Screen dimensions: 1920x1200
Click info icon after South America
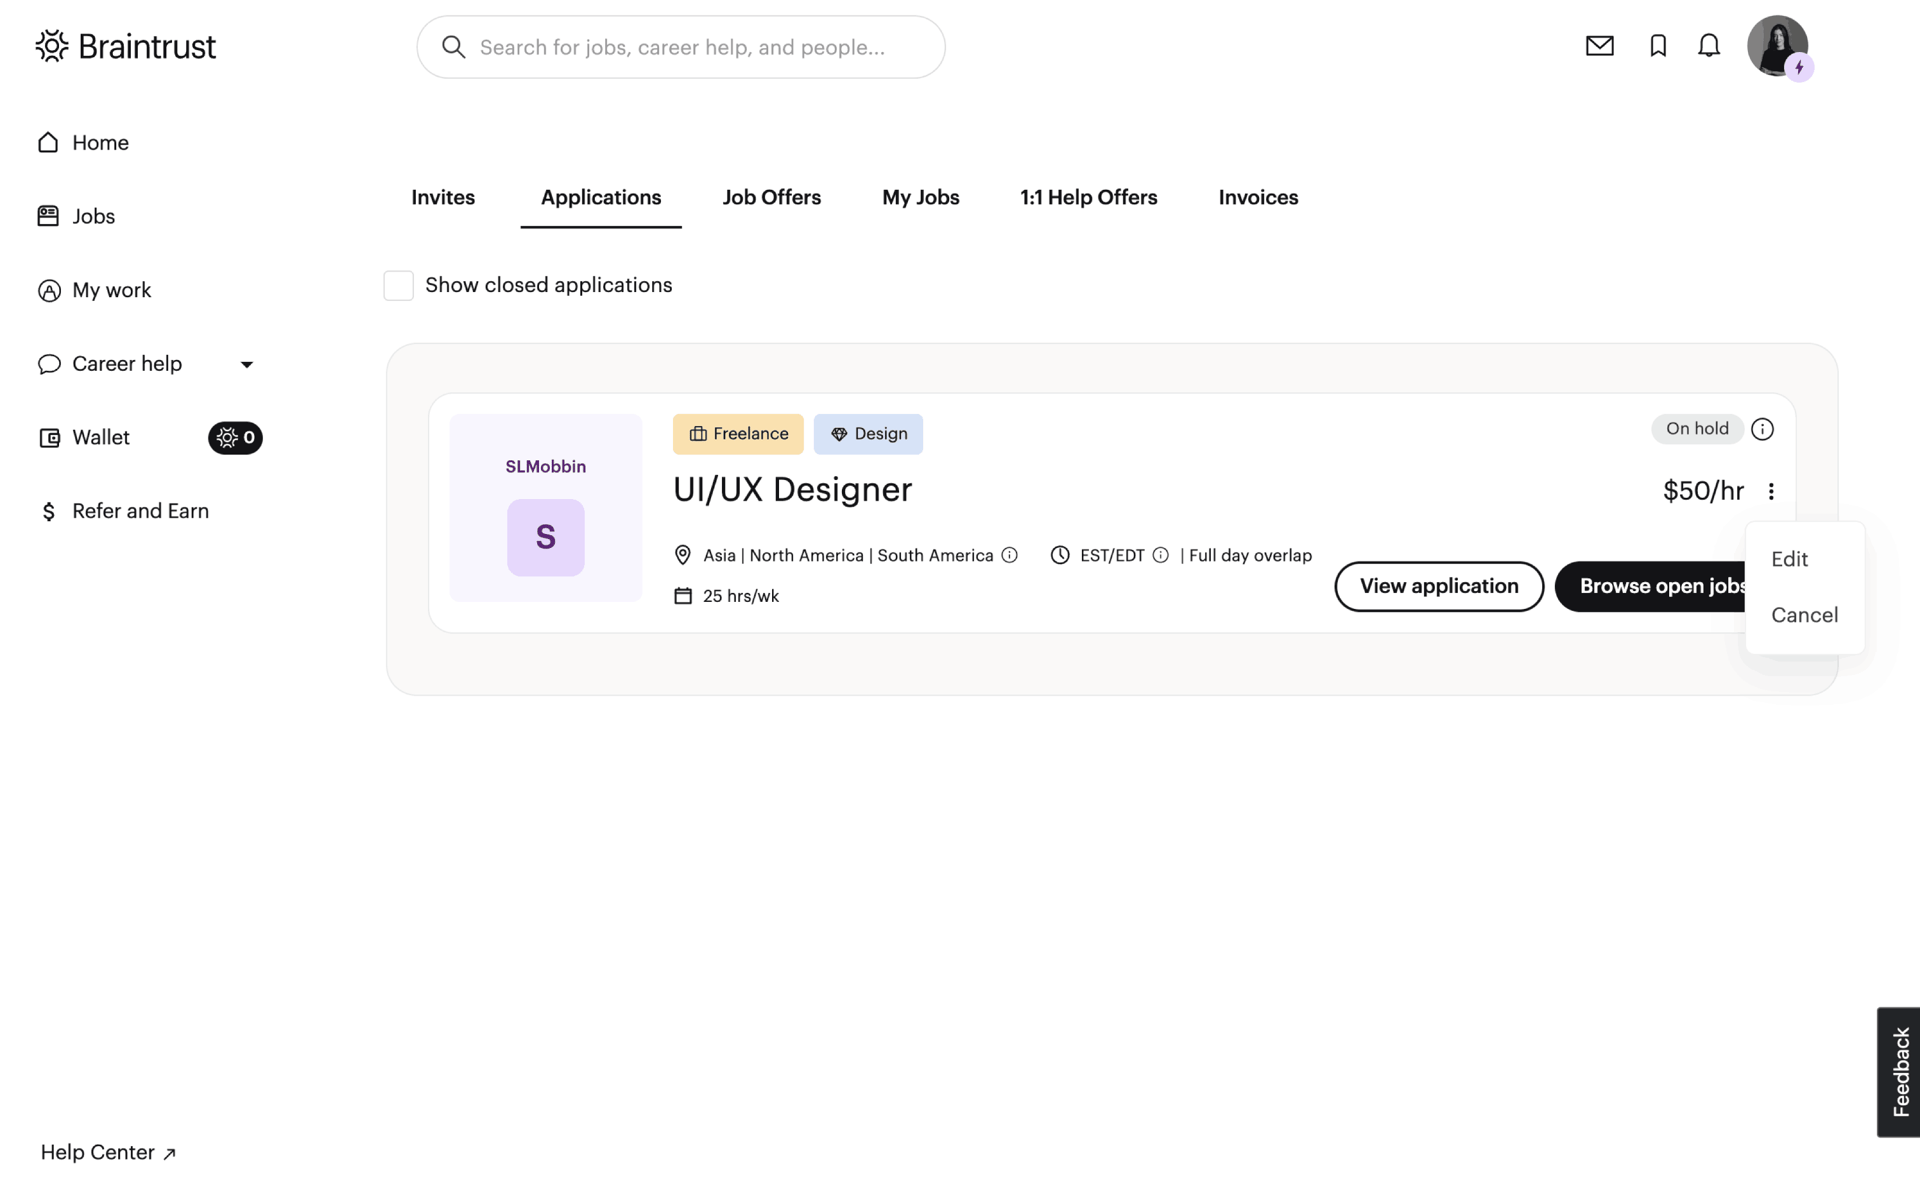click(x=1010, y=555)
